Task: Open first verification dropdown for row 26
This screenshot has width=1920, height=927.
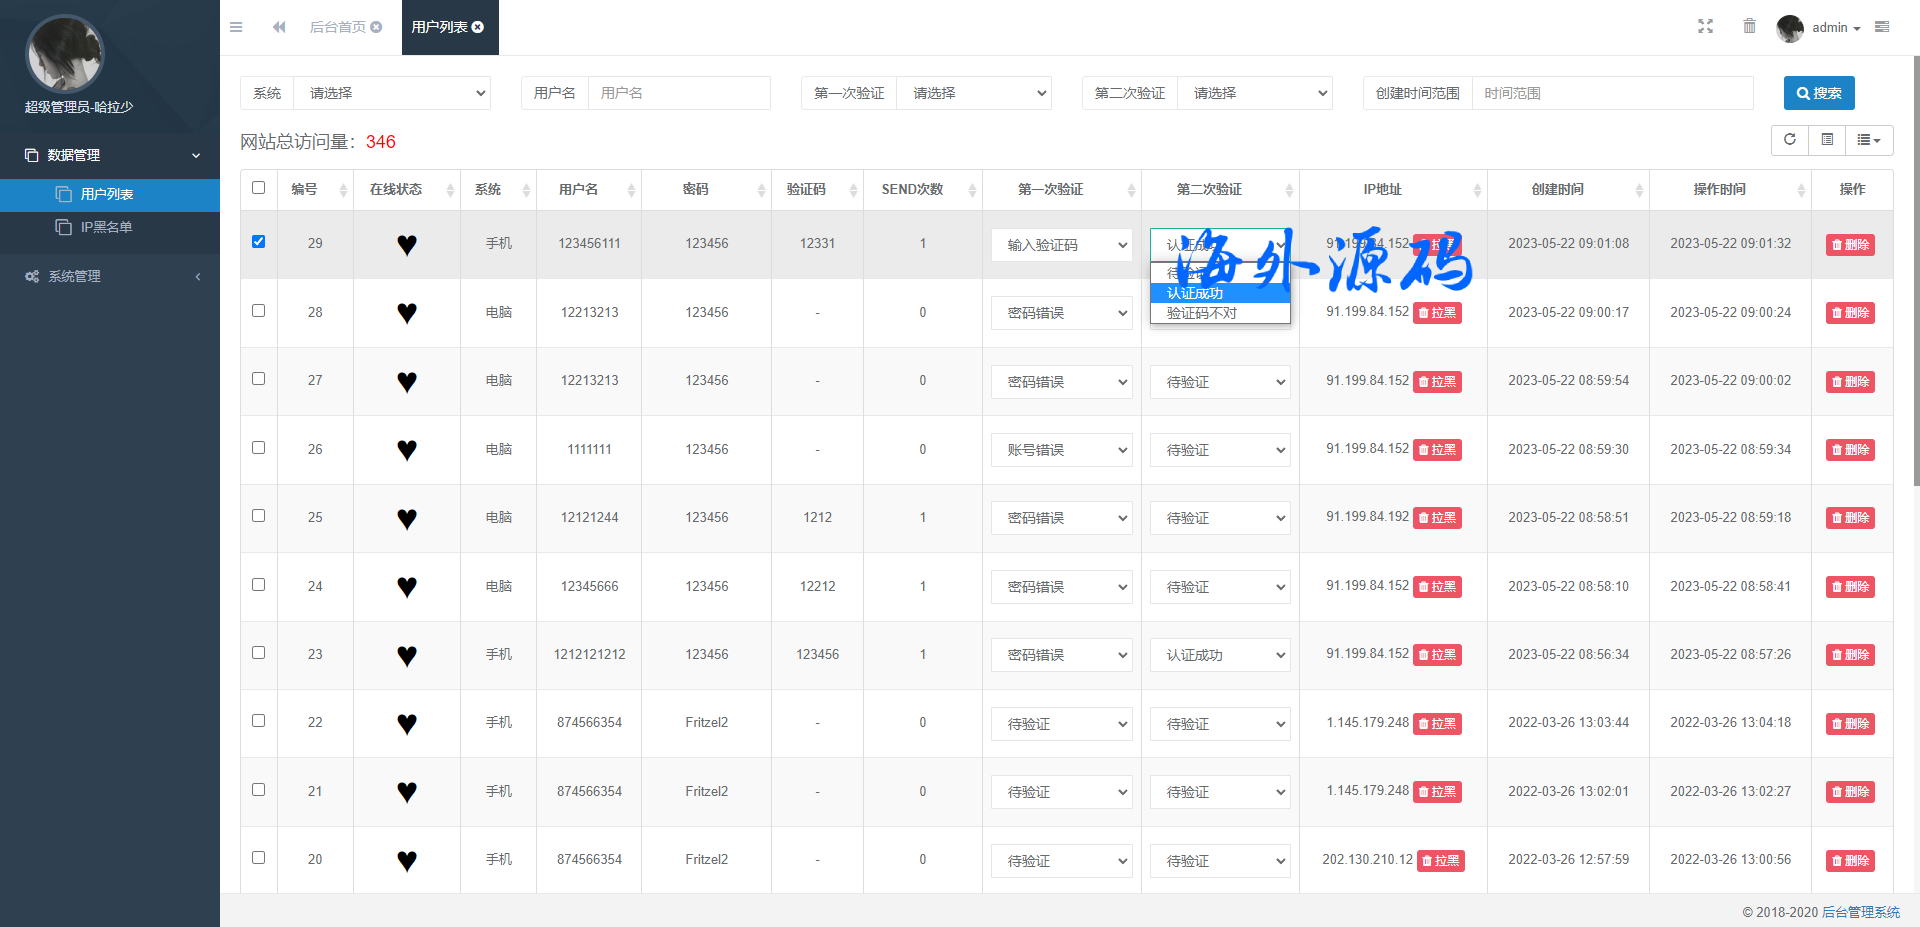Action: (1061, 450)
